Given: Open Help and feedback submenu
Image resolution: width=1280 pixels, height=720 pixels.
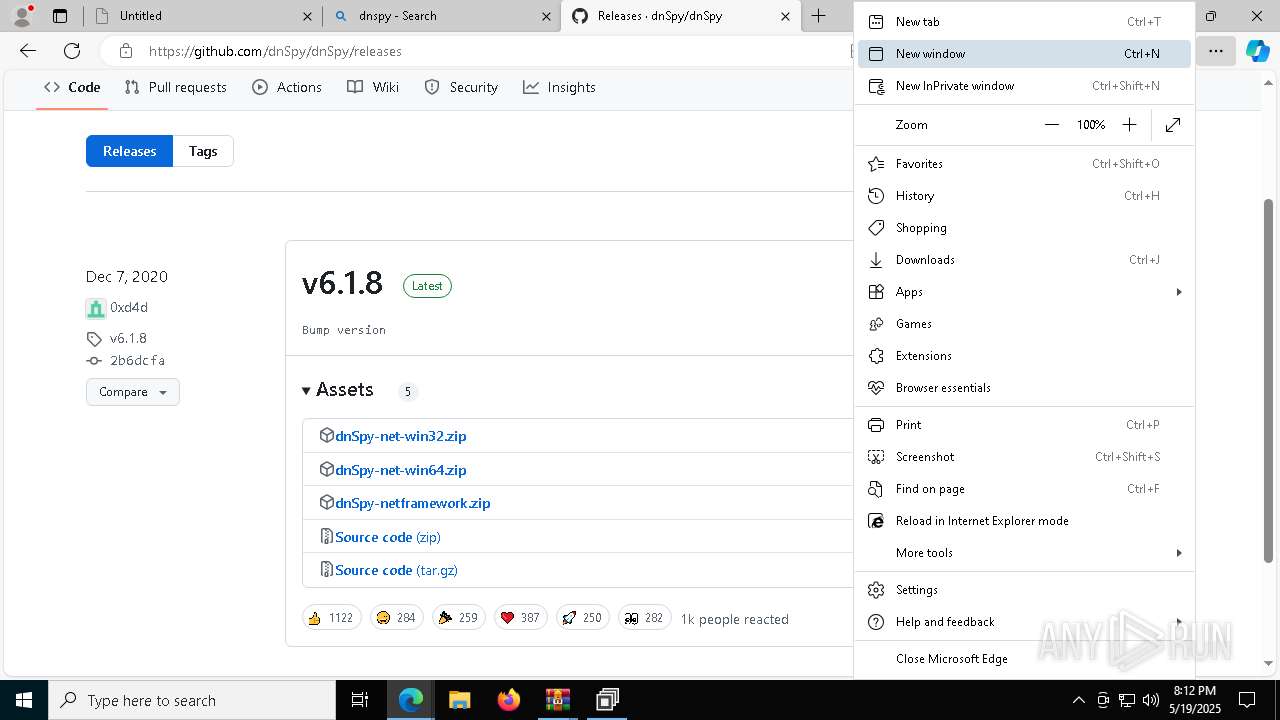Looking at the screenshot, I should 1024,622.
